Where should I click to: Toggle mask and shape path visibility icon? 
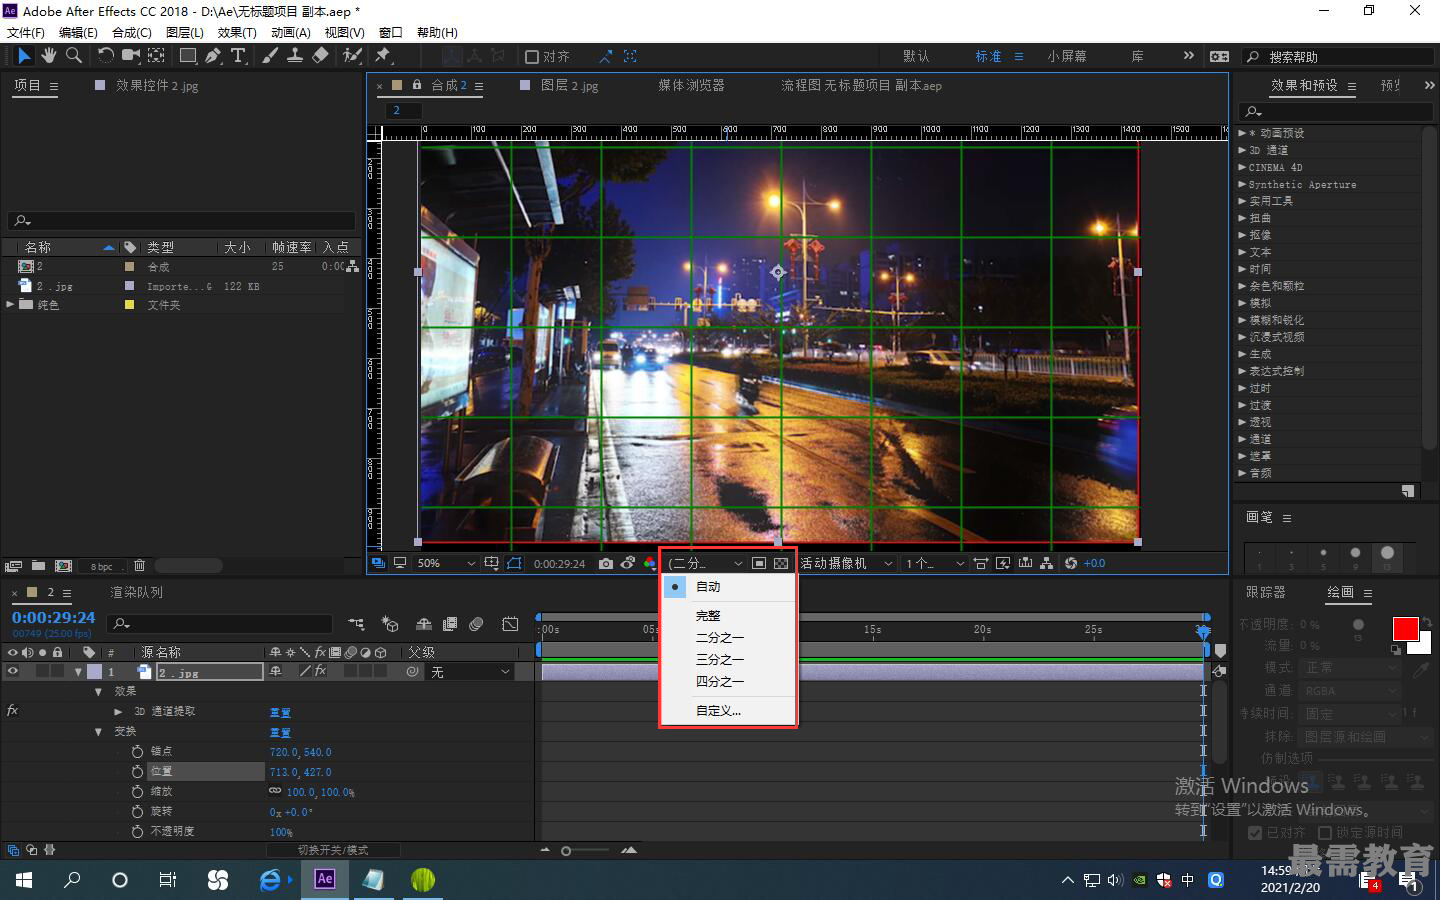pos(514,563)
